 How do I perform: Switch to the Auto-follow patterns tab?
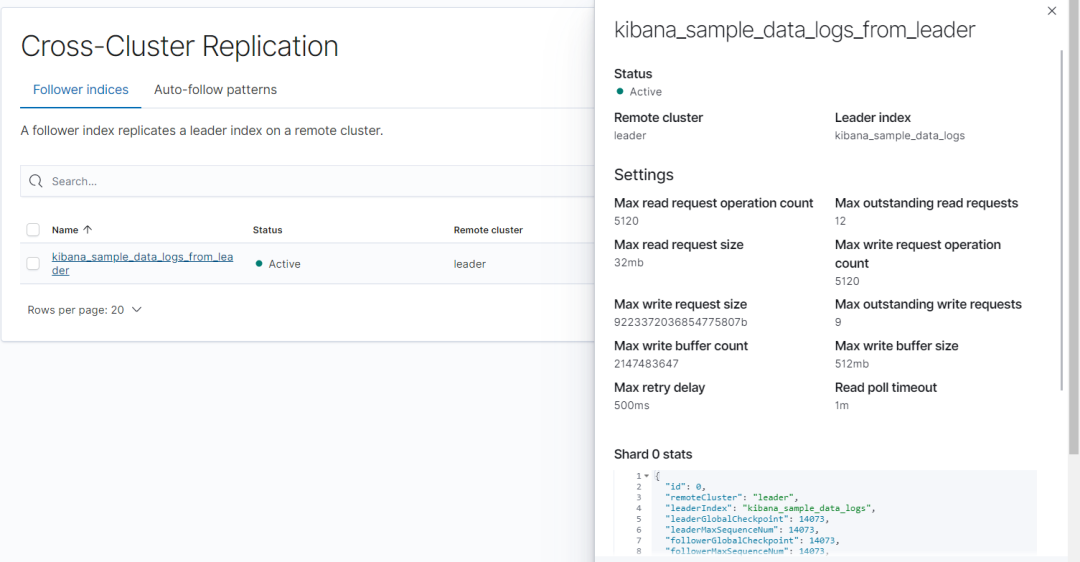pos(215,90)
